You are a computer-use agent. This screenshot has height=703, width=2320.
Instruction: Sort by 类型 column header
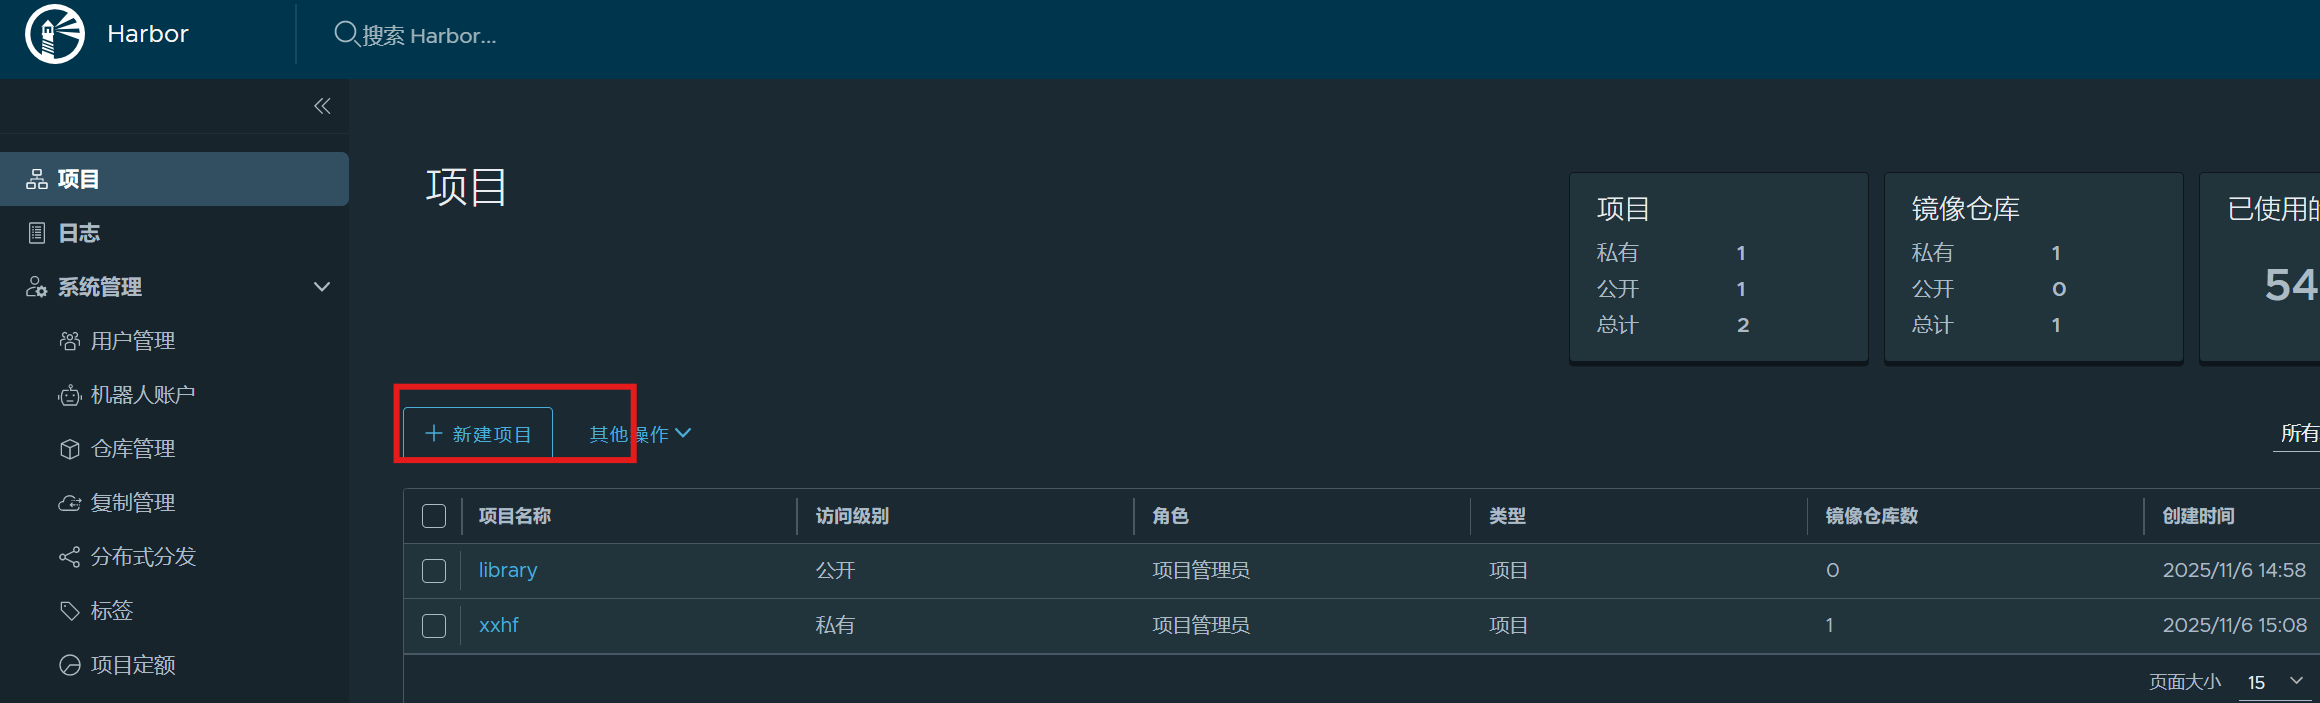(x=1507, y=516)
